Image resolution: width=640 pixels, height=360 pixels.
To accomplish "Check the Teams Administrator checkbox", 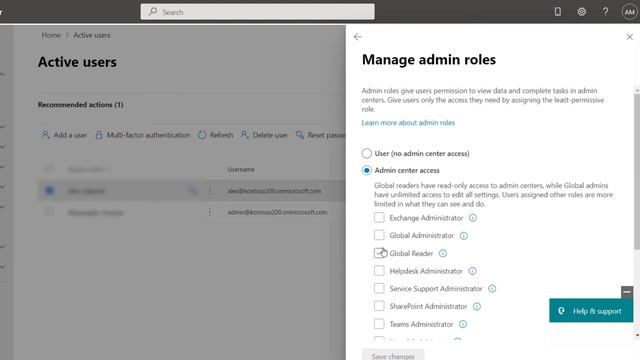I will click(x=379, y=324).
